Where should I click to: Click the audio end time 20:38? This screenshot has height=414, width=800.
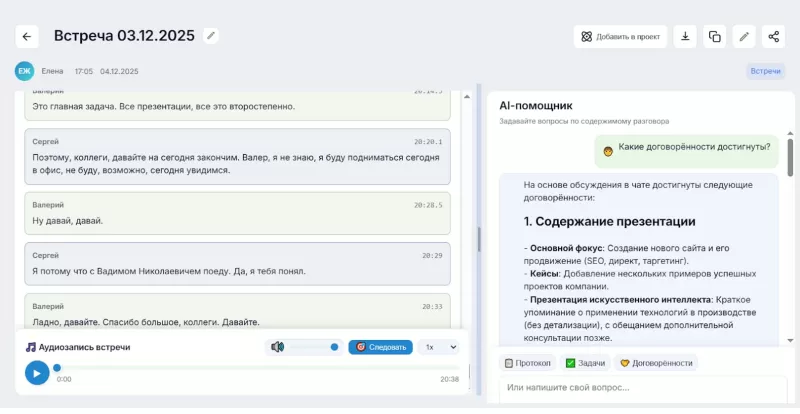(x=449, y=379)
